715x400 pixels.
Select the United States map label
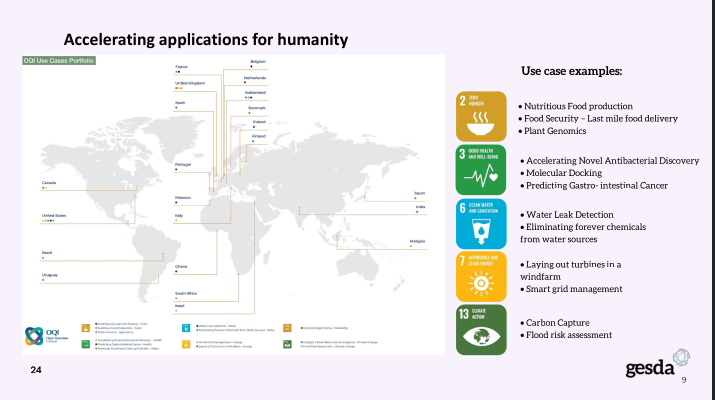point(53,215)
